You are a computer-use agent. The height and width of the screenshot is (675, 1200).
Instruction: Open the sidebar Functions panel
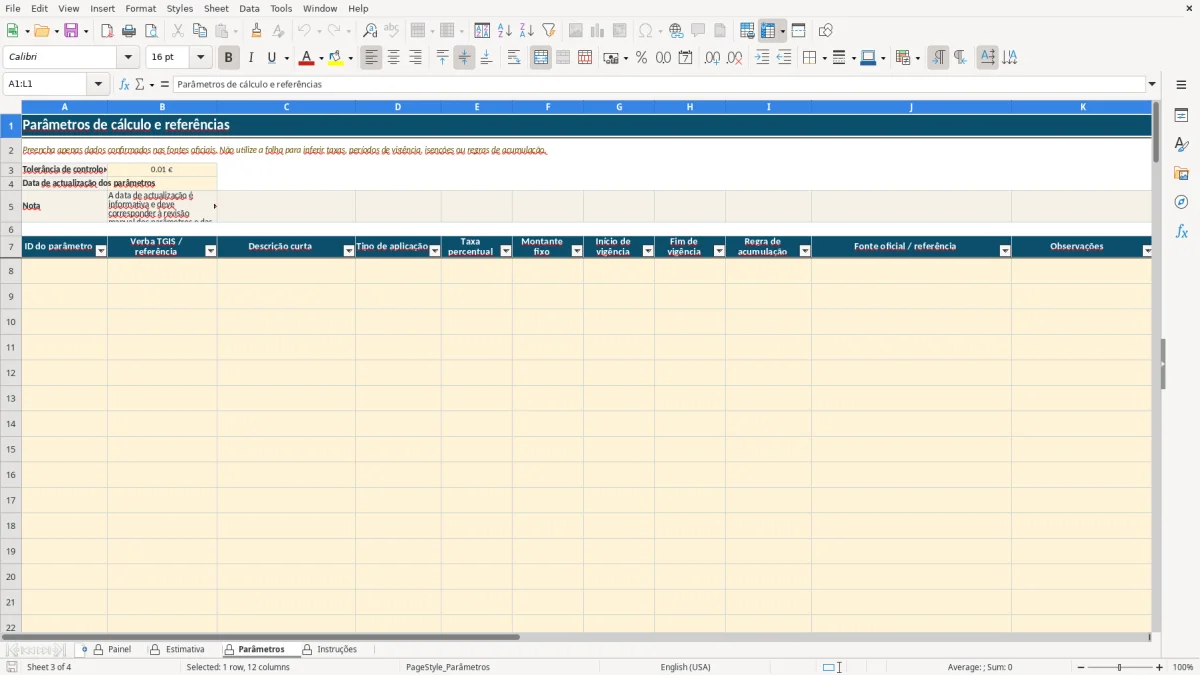(x=1181, y=232)
